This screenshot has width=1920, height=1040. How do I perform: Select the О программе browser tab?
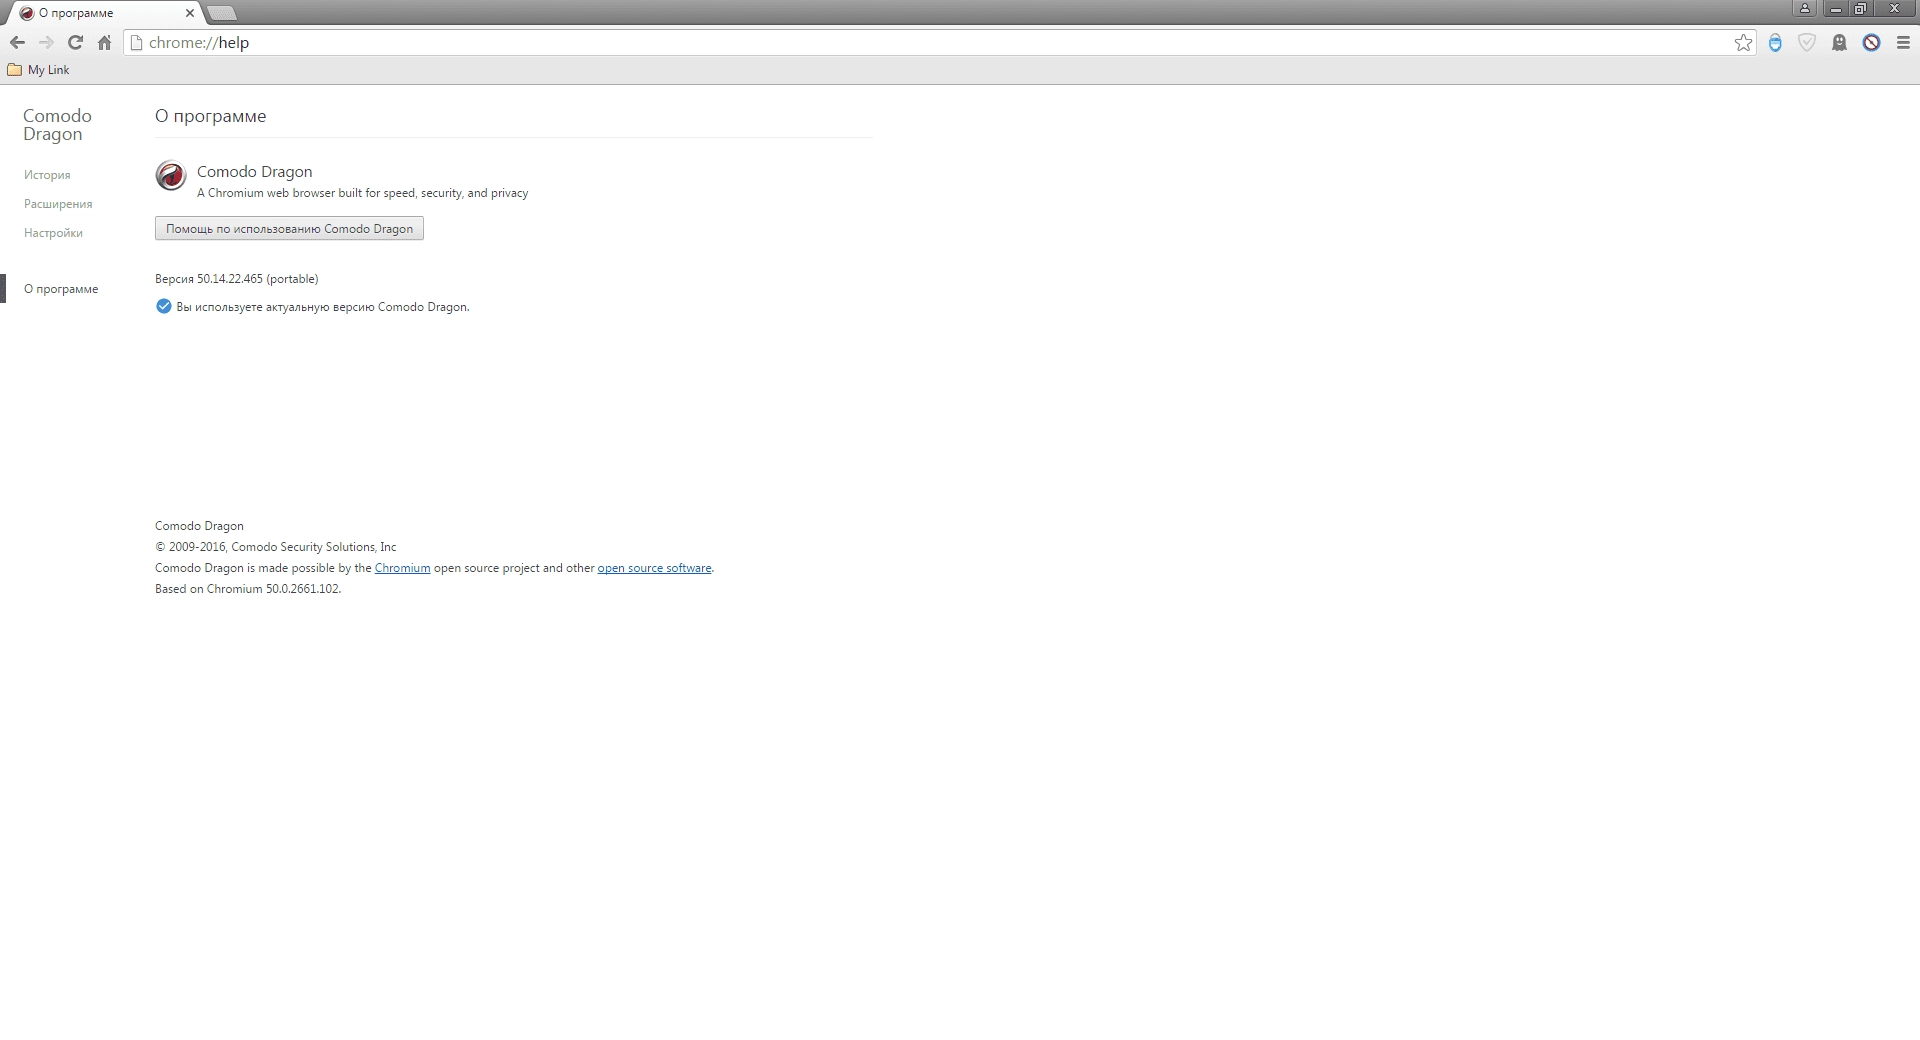point(103,13)
